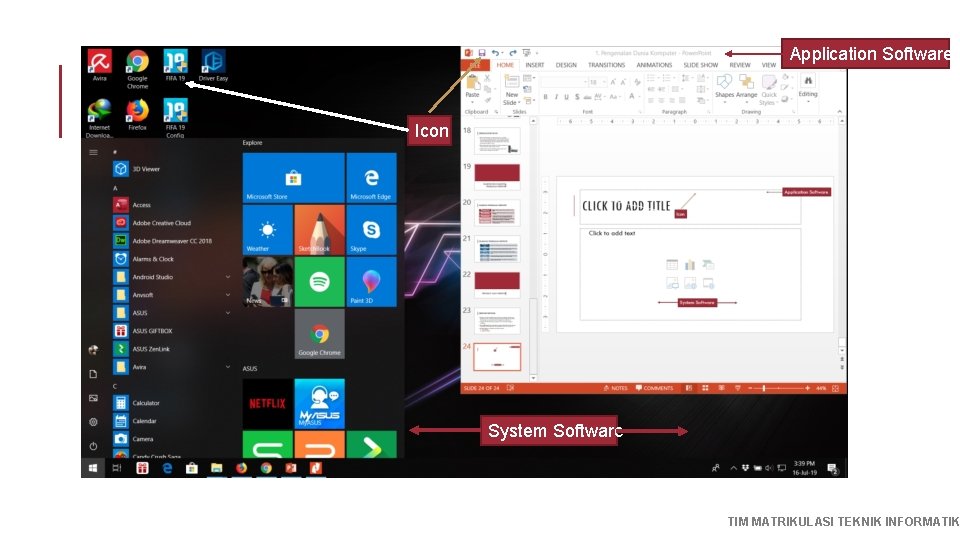
Task: Toggle Bold formatting in PowerPoint
Action: [546, 97]
